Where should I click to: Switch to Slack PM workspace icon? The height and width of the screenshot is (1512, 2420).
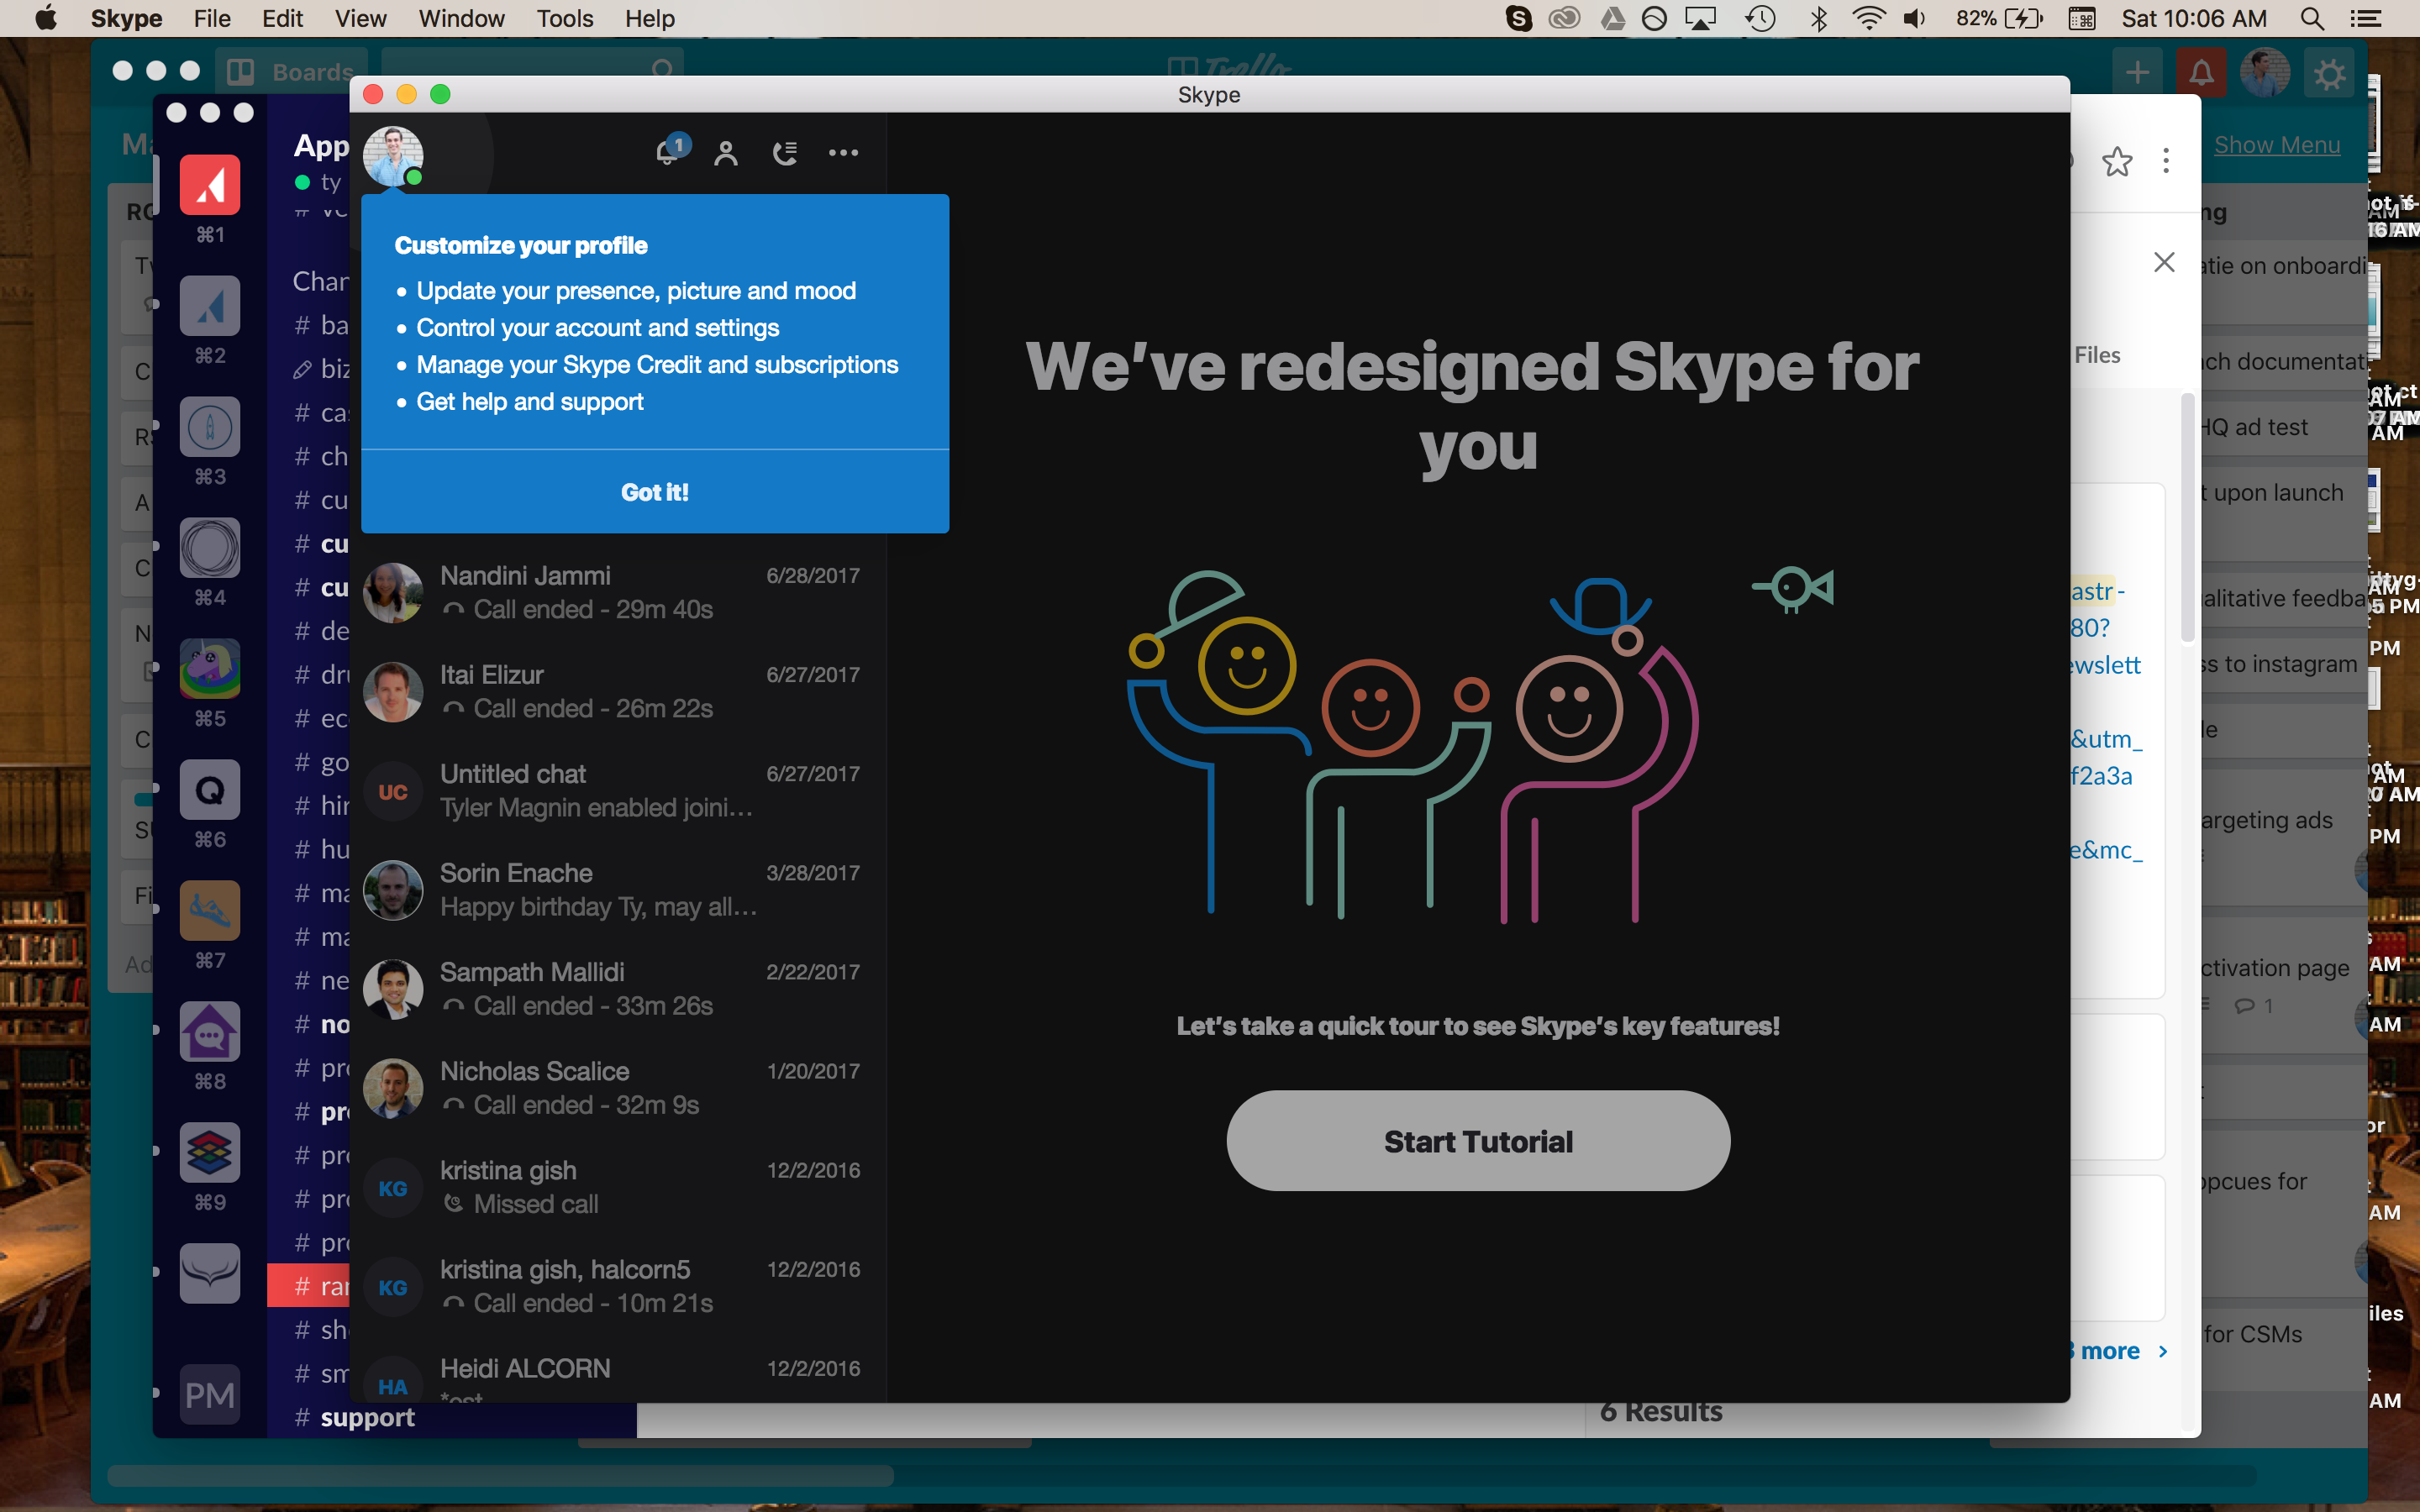click(210, 1395)
